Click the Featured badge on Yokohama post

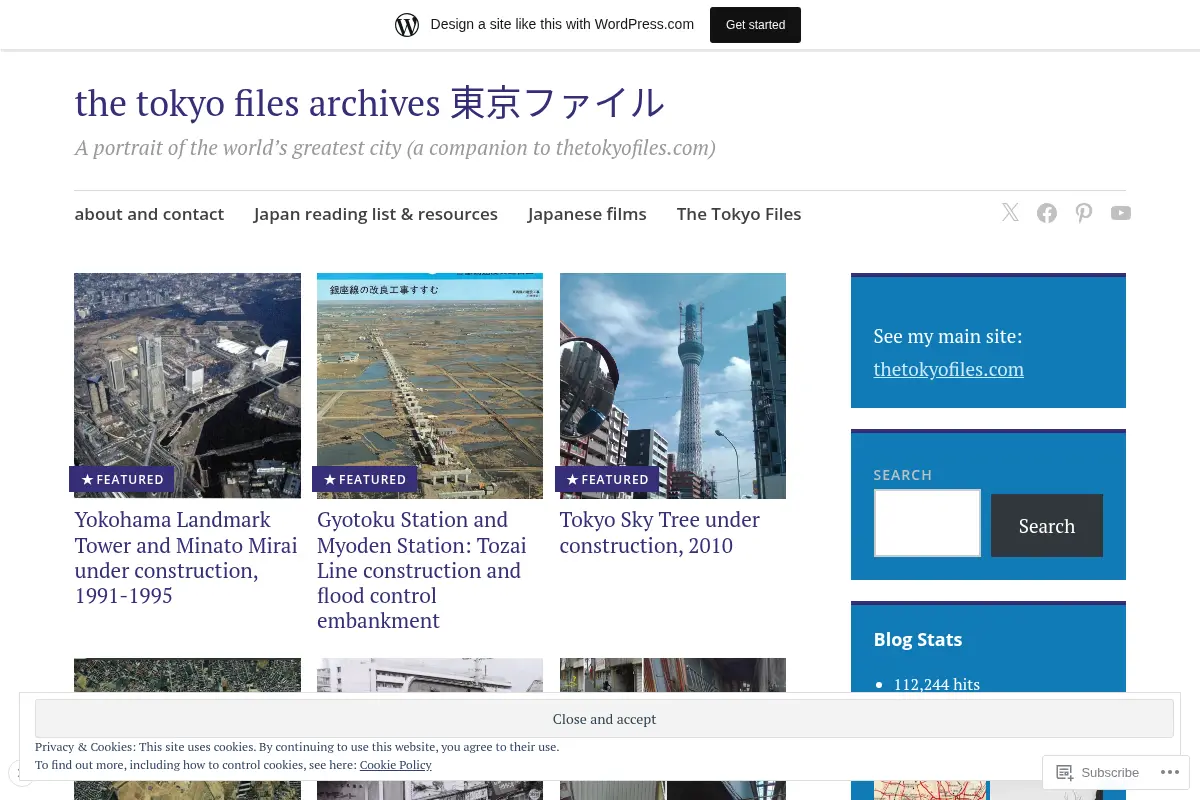(x=122, y=479)
